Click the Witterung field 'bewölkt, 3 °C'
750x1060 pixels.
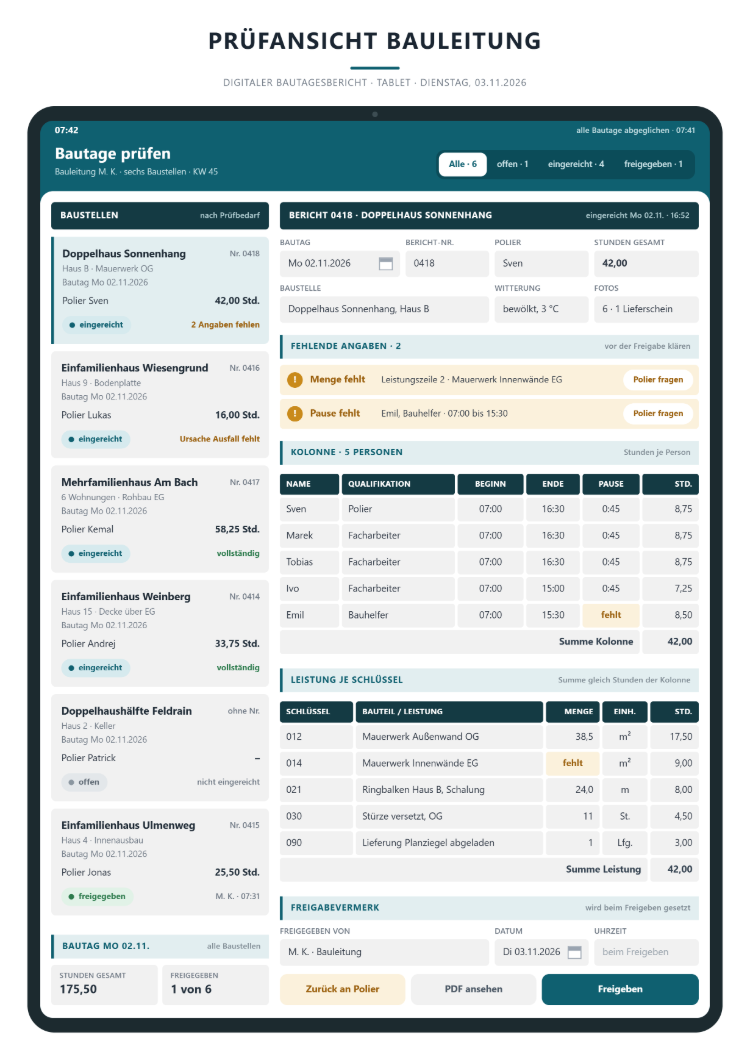(x=541, y=309)
